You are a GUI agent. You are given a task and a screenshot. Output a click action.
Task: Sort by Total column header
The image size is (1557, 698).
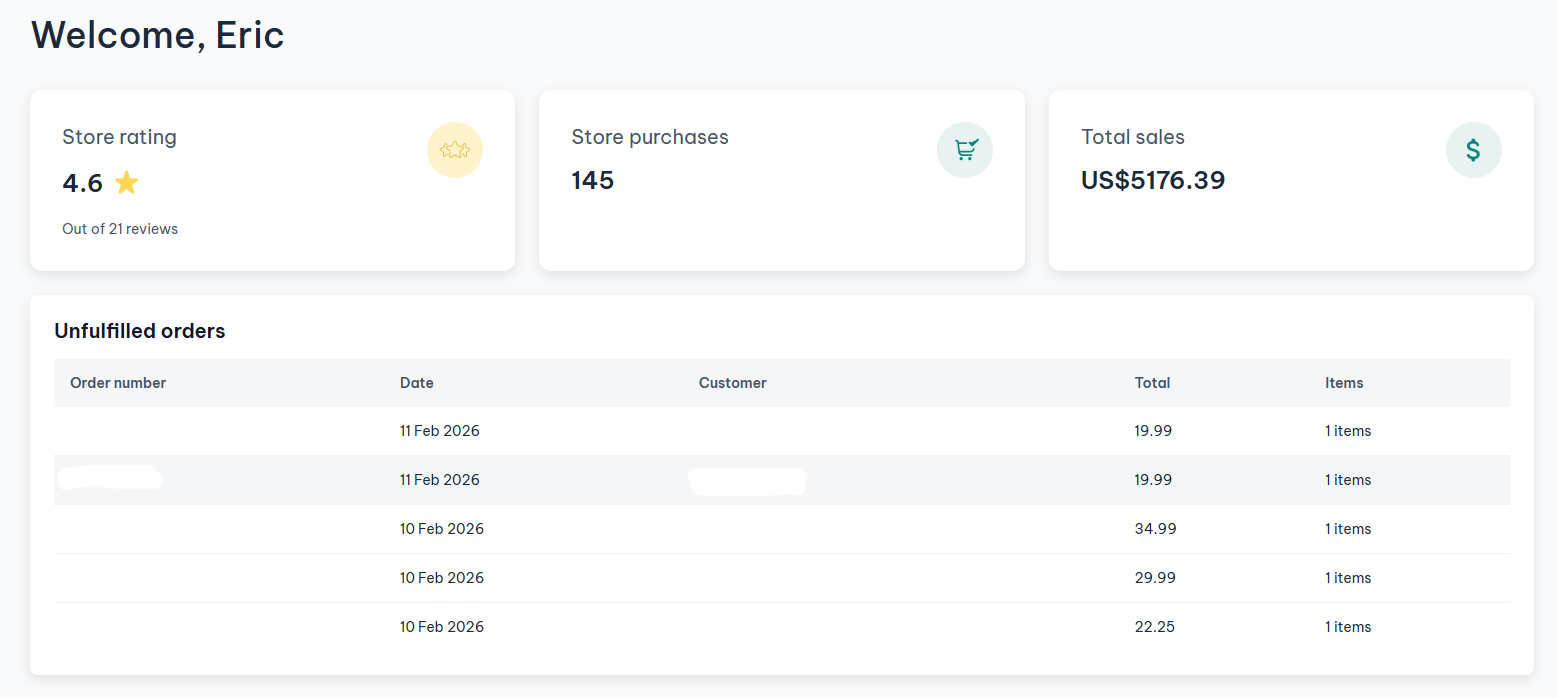1152,383
